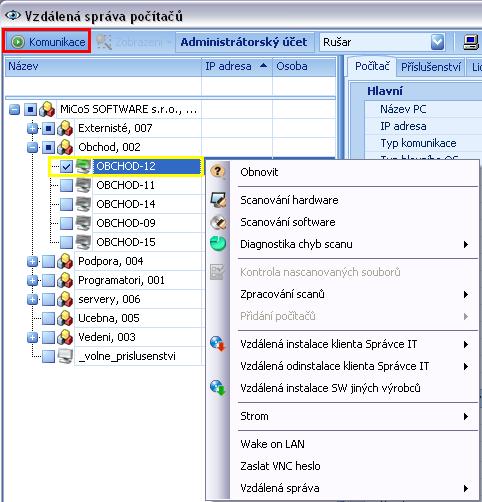Collapse the Obchod, 002 group

click(32, 147)
